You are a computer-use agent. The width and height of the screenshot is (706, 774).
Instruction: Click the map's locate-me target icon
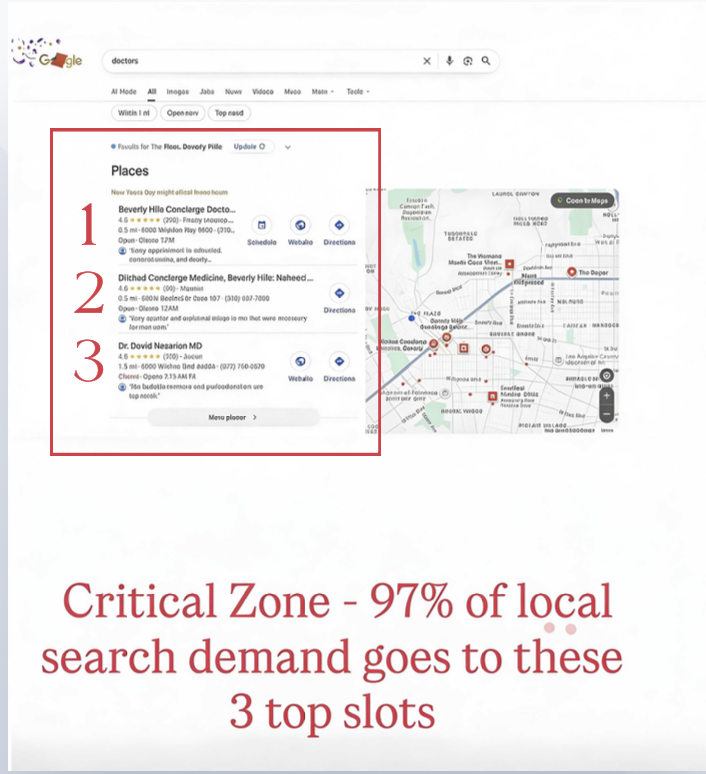pos(606,376)
